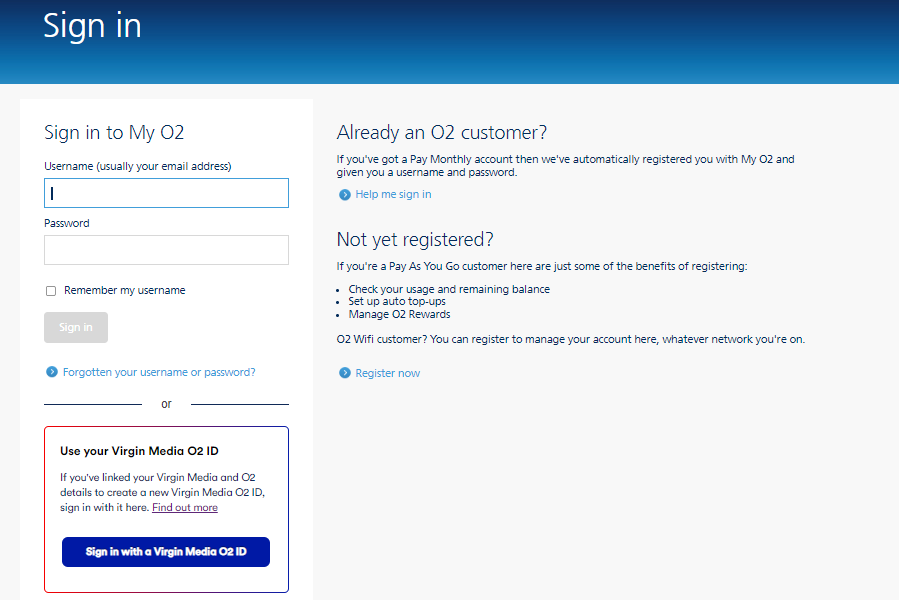Viewport: 899px width, 600px height.
Task: Click inside the Password input field
Action: tap(165, 249)
